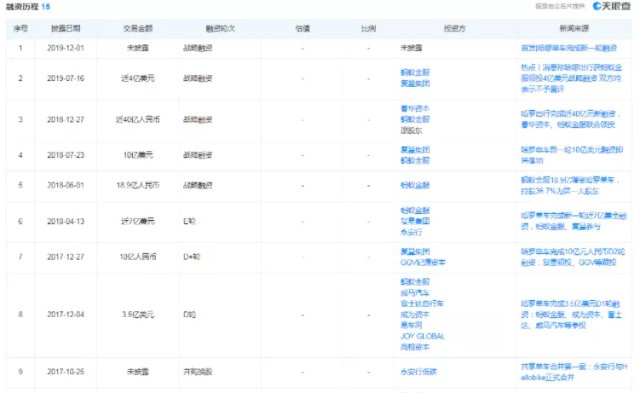Viewport: 640px width, 393px height.
Task: Select round cell D+轮
Action: (191, 257)
